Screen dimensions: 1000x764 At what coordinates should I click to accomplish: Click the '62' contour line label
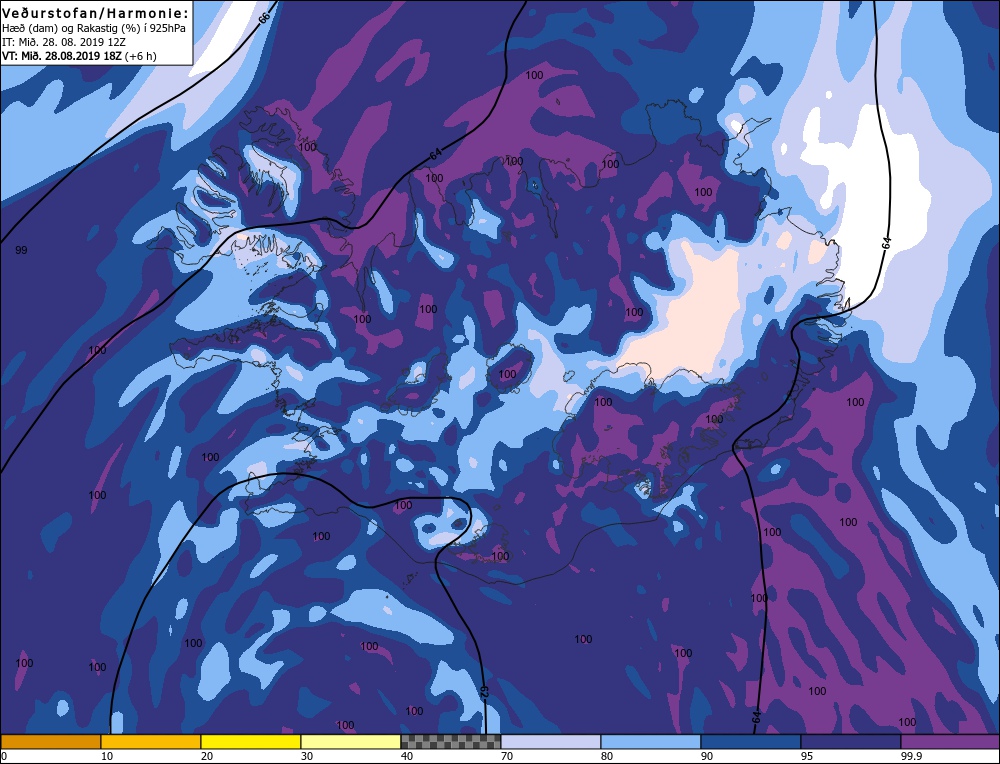click(483, 693)
